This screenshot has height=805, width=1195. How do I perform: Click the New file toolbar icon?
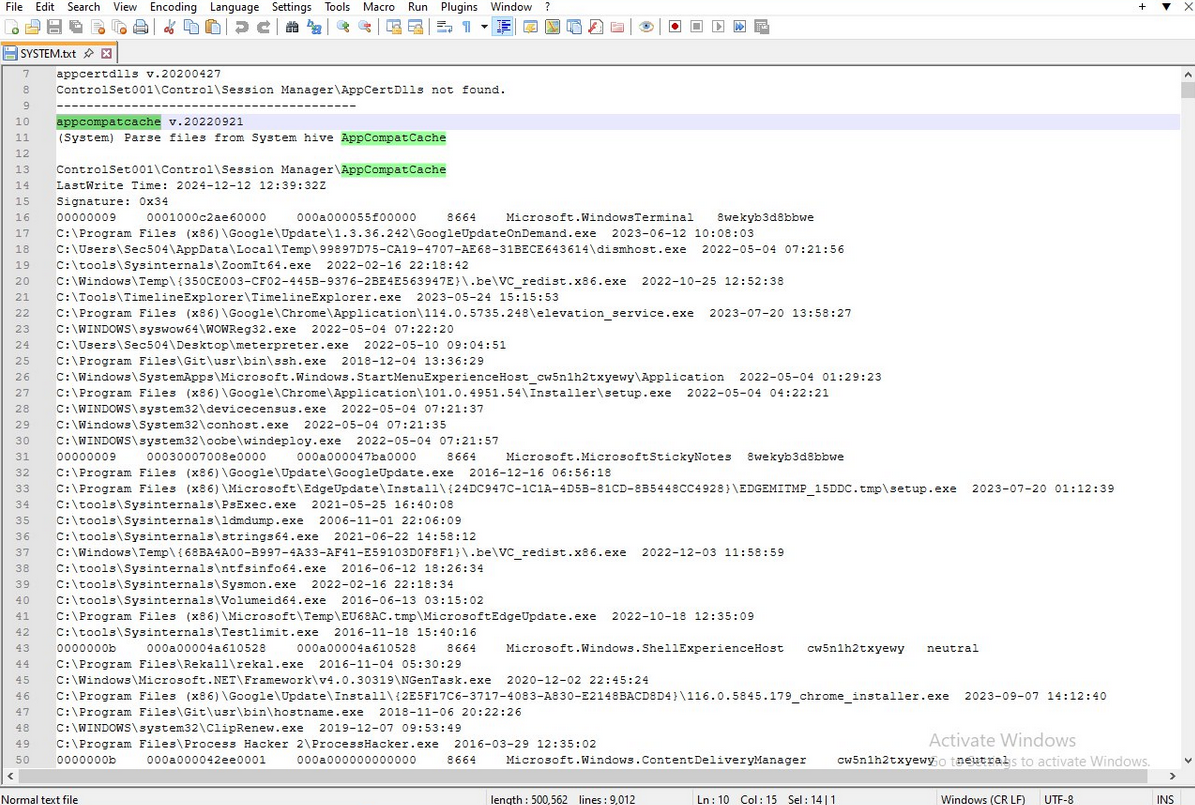(x=12, y=27)
